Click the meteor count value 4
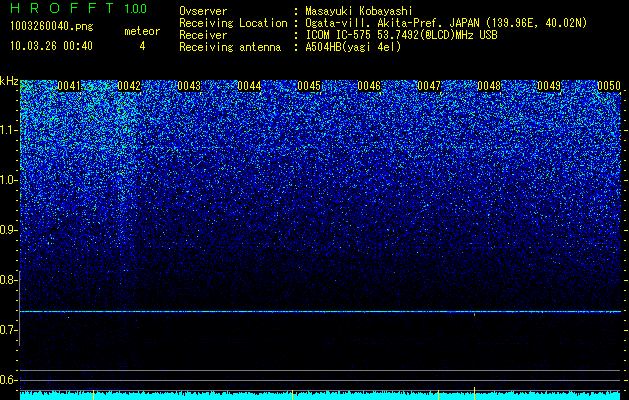 tap(142, 46)
